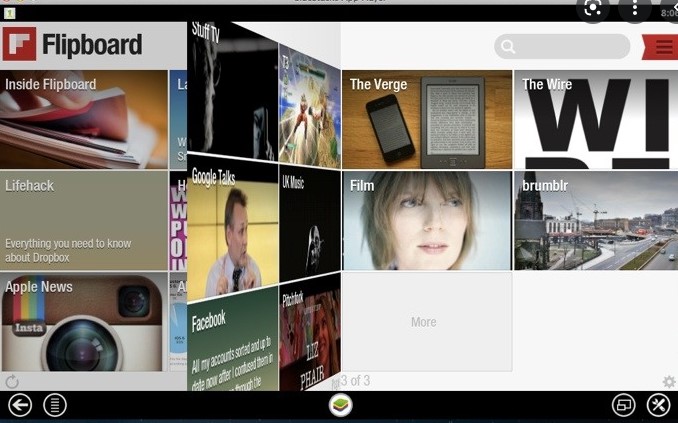Click the magnifier icon in search bar

(x=508, y=46)
